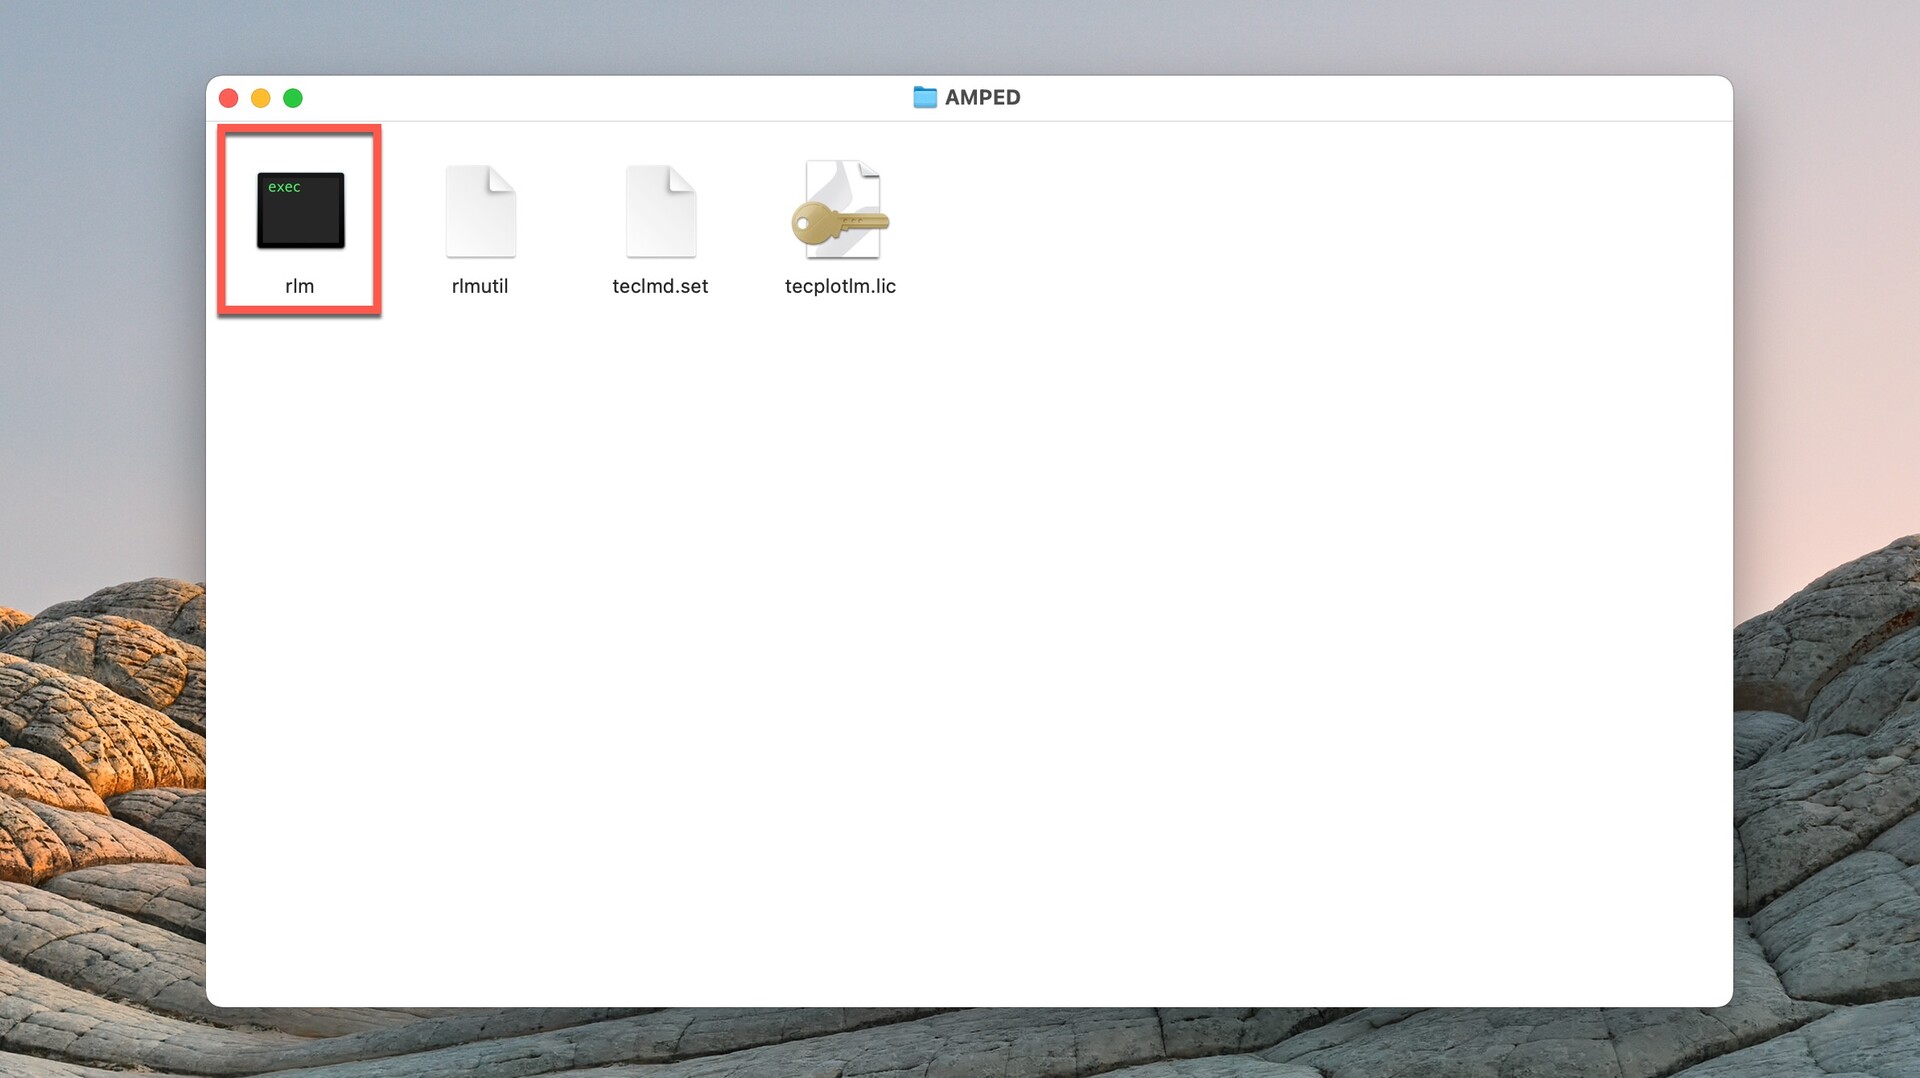Viewport: 1920px width, 1078px height.
Task: Click the teclmd.set document icon
Action: point(660,211)
